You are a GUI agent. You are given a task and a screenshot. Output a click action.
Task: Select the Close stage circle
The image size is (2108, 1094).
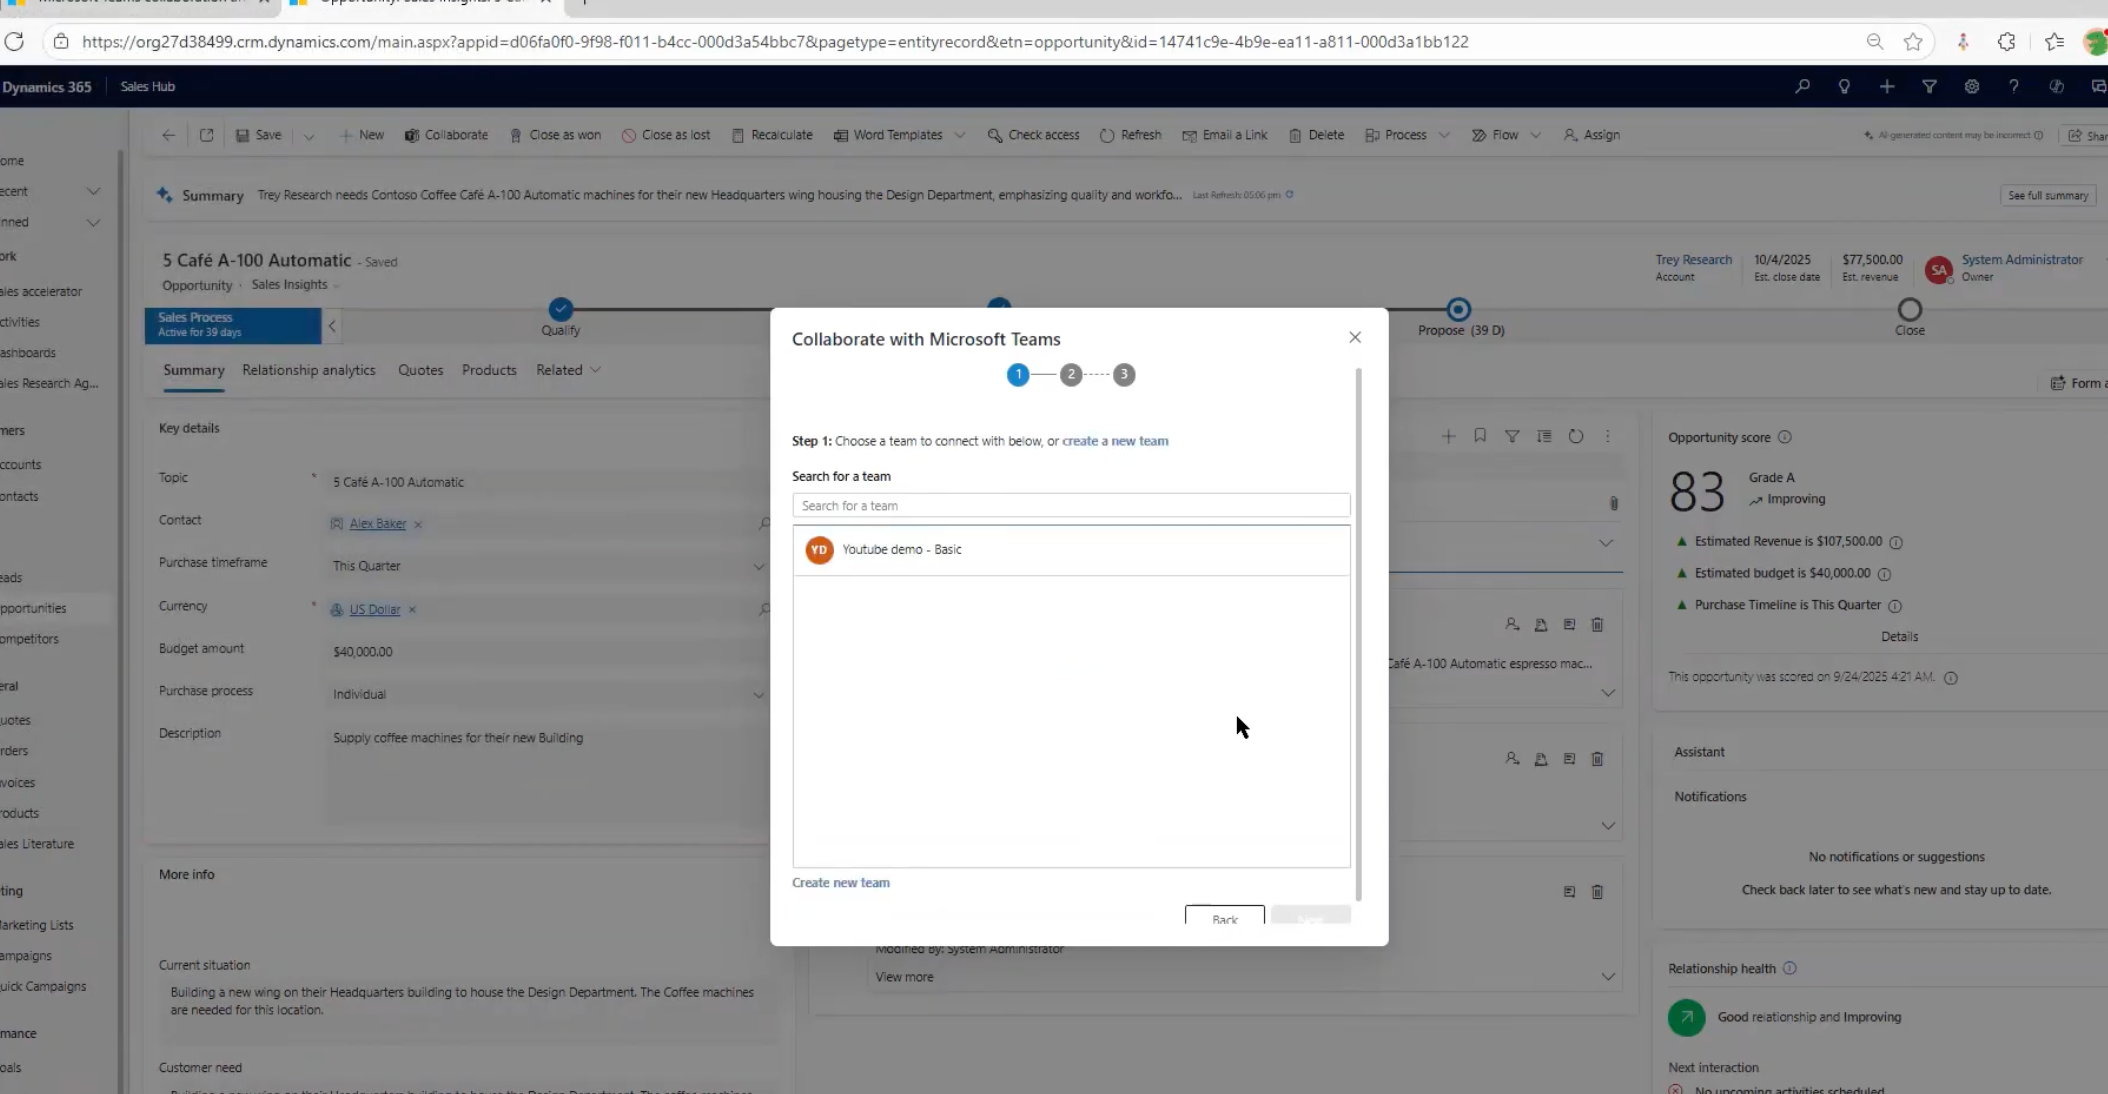(1910, 310)
